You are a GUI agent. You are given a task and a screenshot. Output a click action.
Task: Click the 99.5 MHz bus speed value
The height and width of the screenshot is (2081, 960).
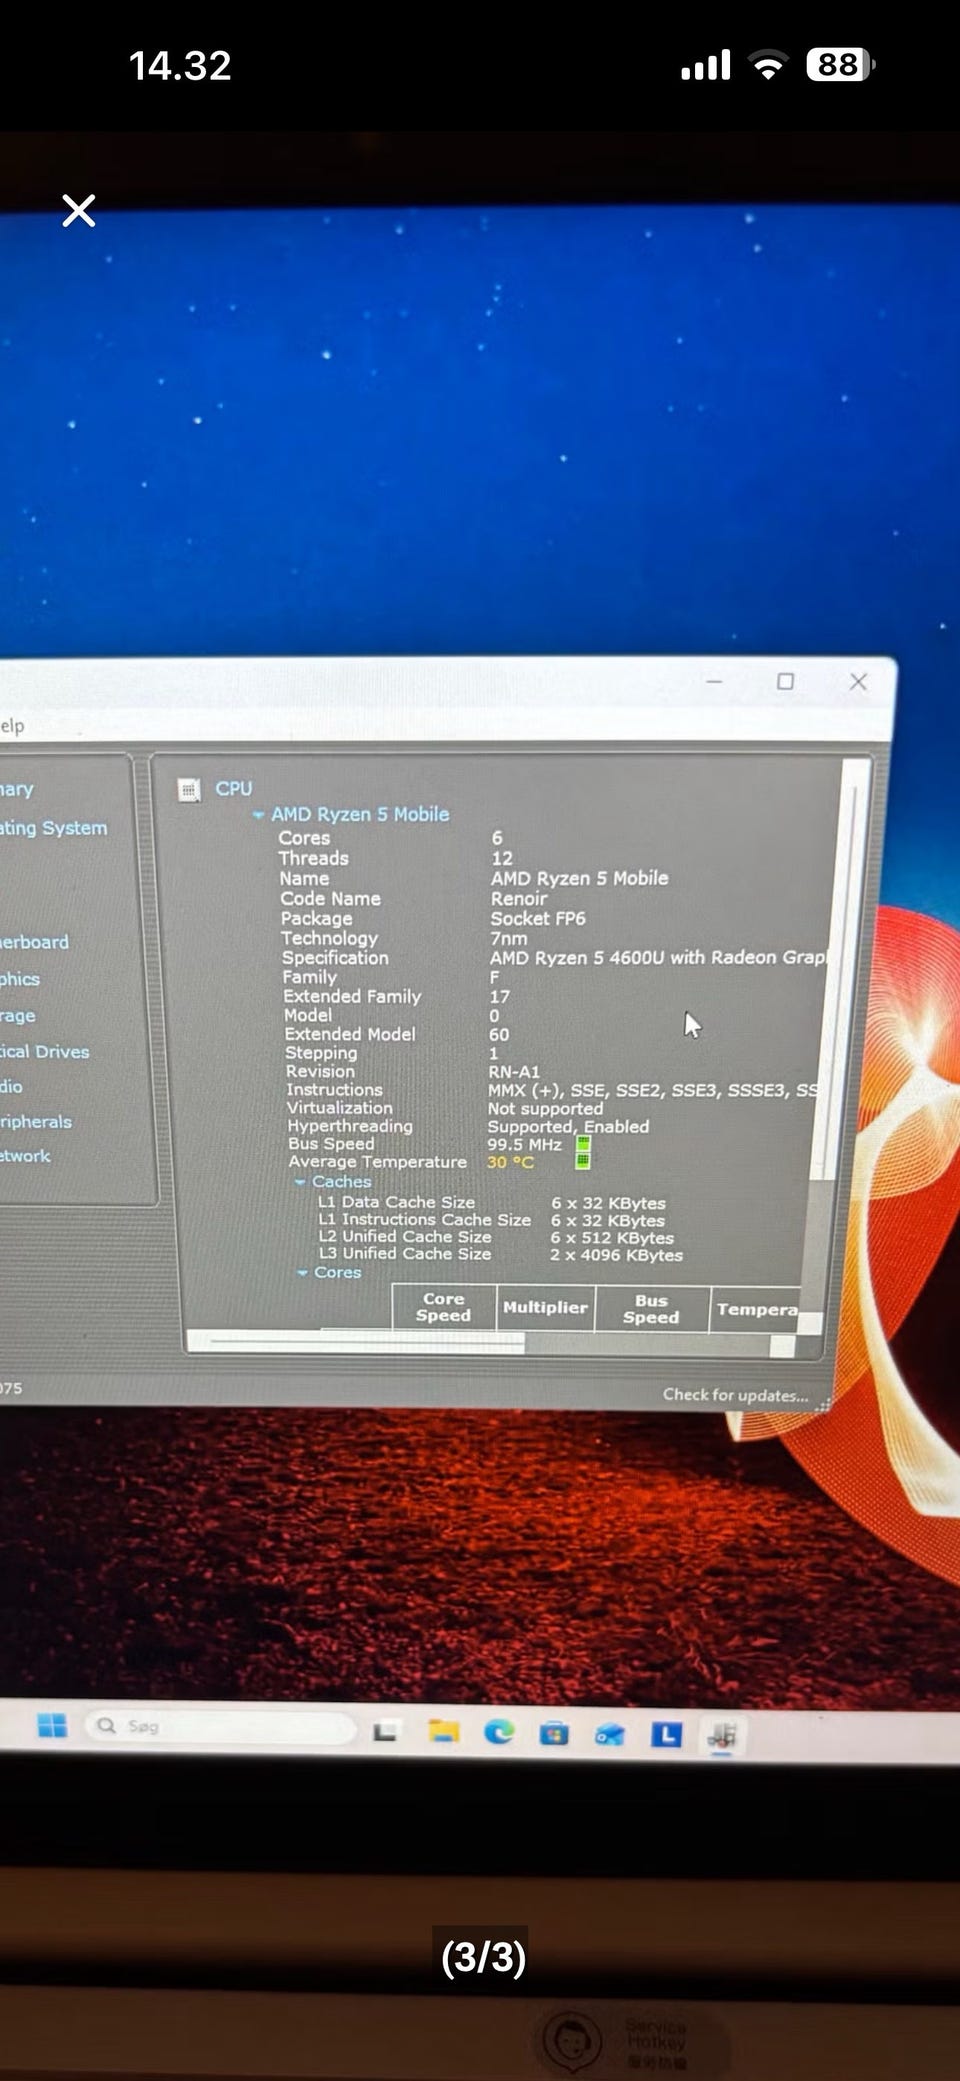point(524,1144)
